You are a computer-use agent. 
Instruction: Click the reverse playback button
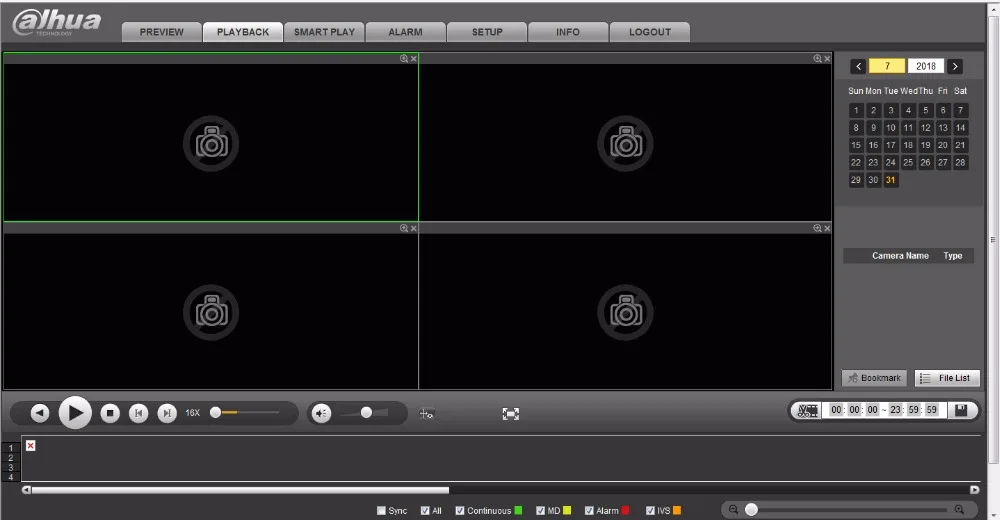(40, 413)
